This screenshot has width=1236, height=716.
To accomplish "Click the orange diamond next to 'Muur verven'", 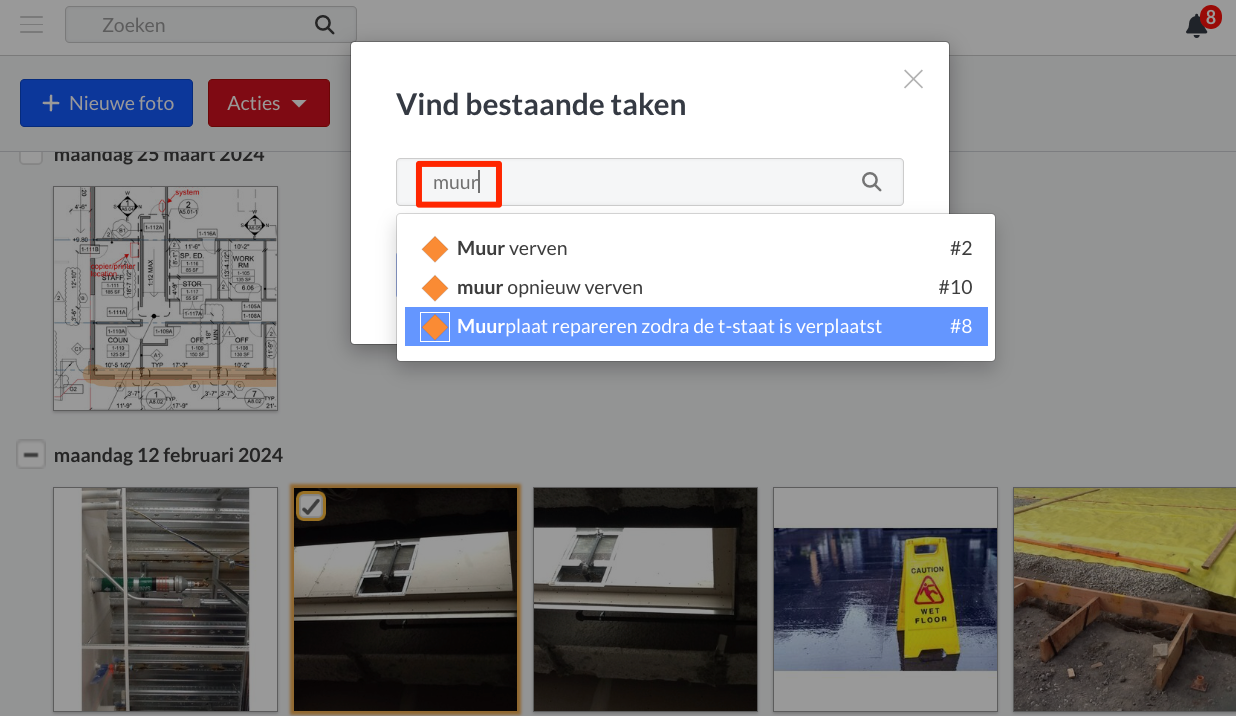I will click(x=434, y=248).
